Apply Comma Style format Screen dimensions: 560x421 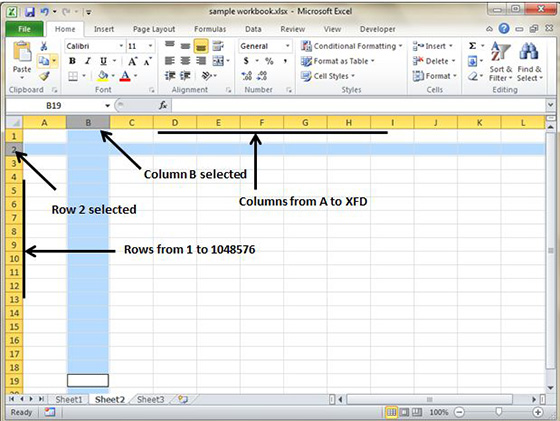[285, 61]
